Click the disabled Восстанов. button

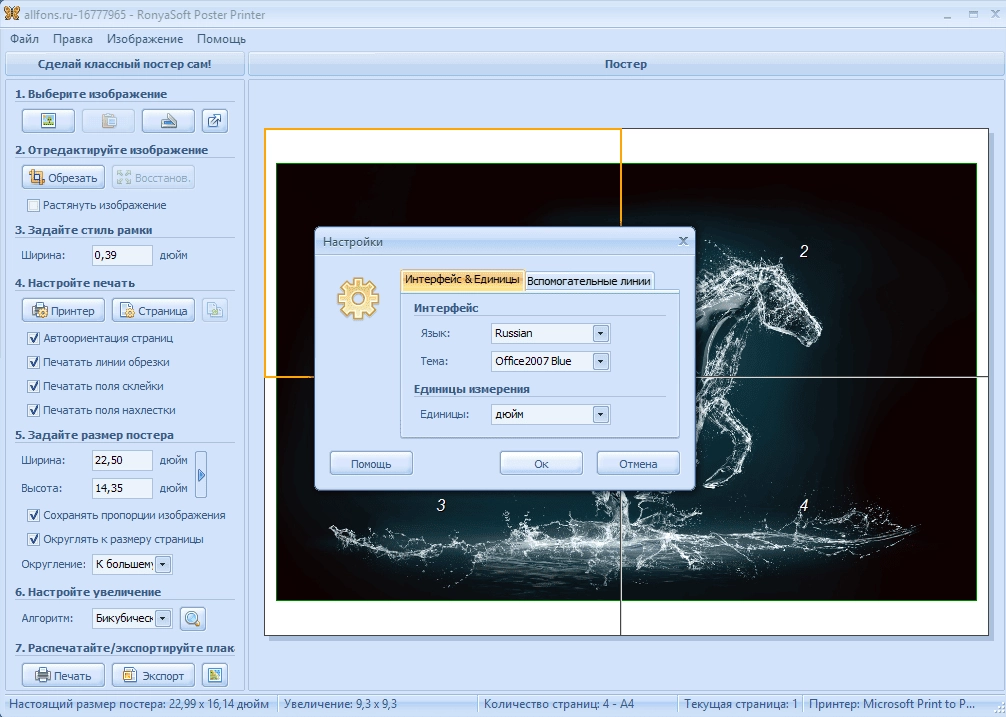[x=153, y=178]
